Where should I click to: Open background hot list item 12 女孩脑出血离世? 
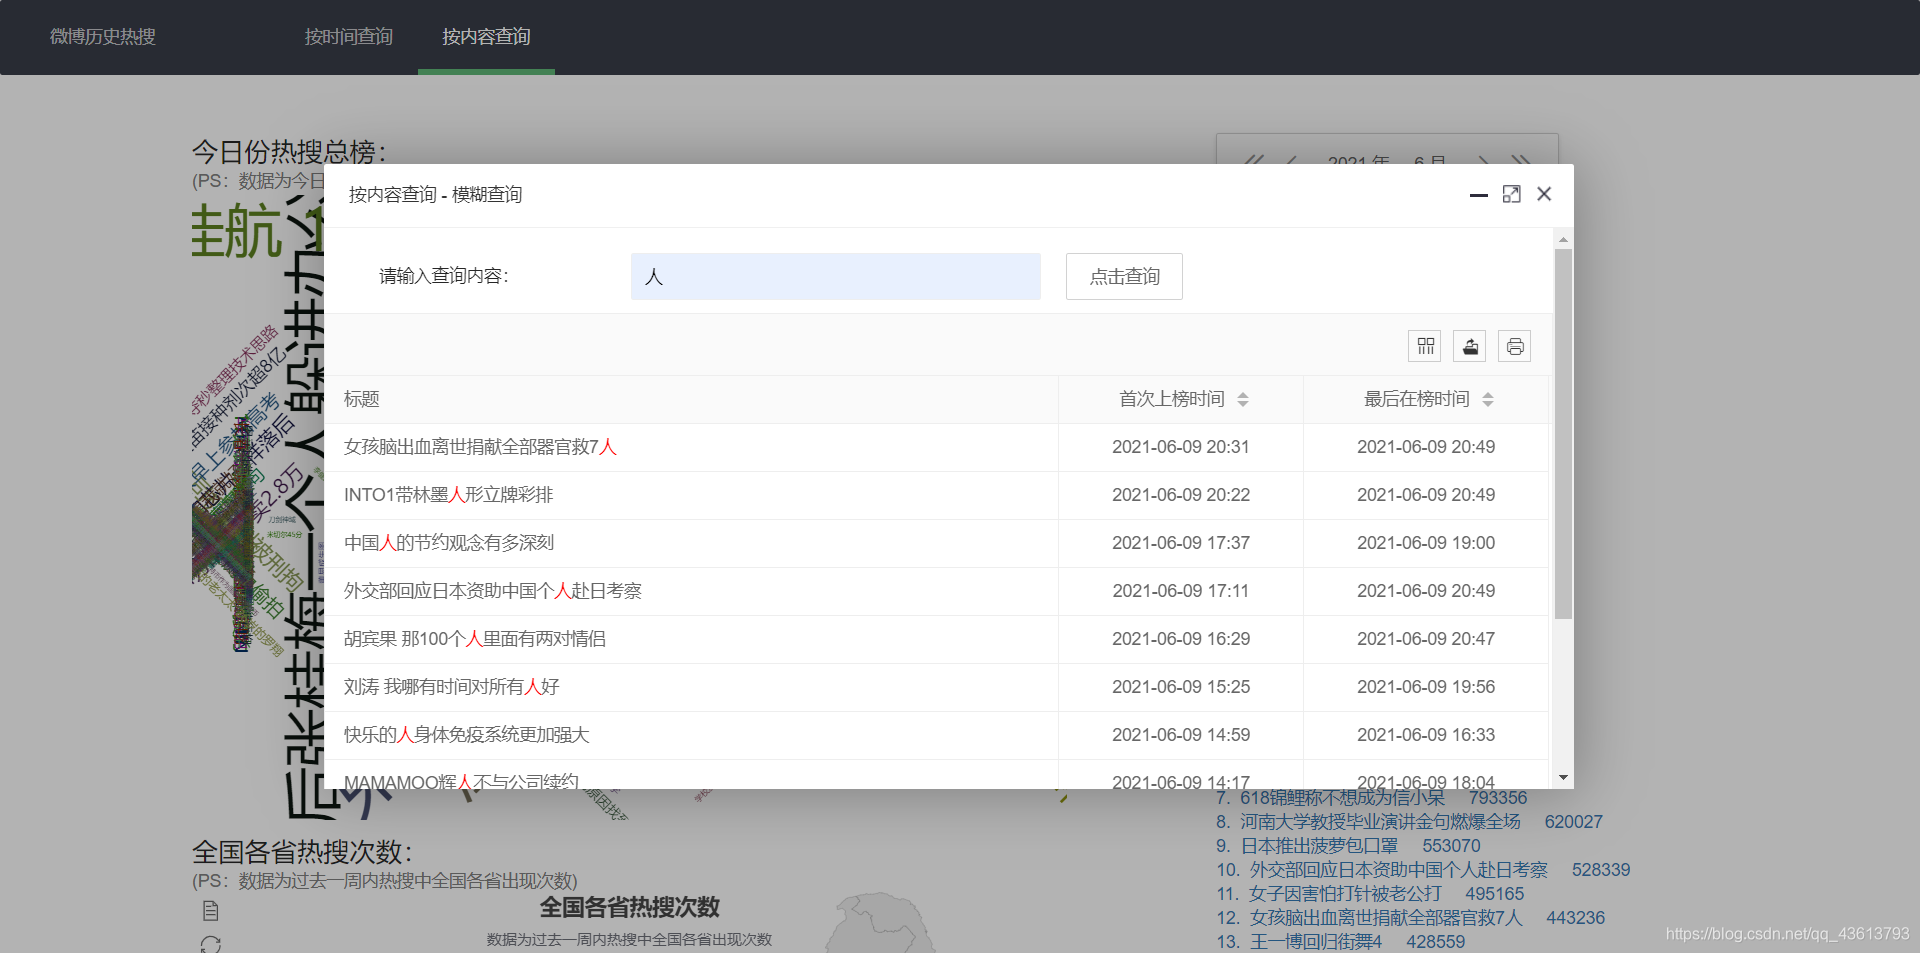pyautogui.click(x=1385, y=918)
